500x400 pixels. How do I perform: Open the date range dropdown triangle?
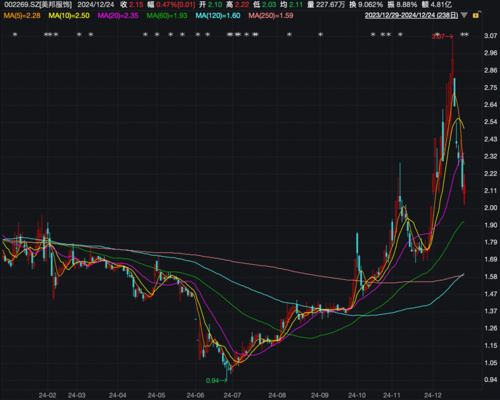464,15
